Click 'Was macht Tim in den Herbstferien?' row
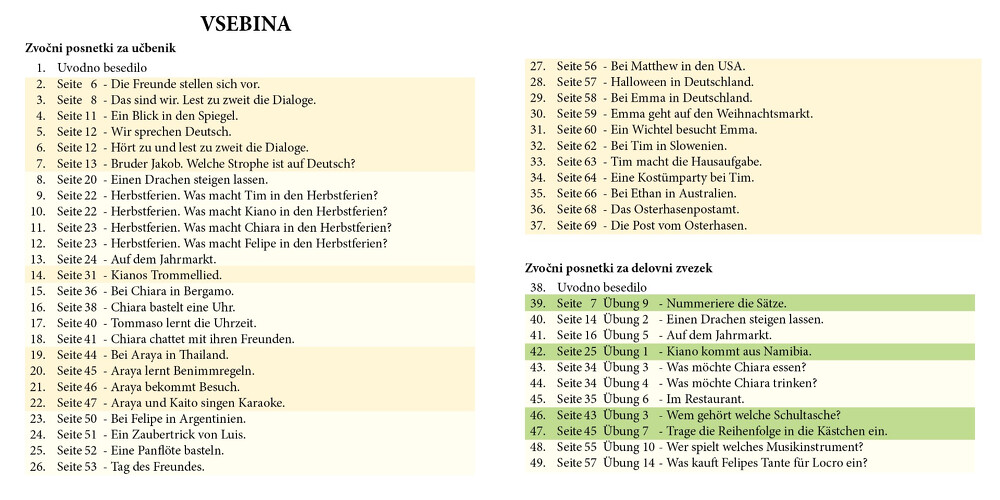The image size is (1000, 500). click(x=250, y=195)
